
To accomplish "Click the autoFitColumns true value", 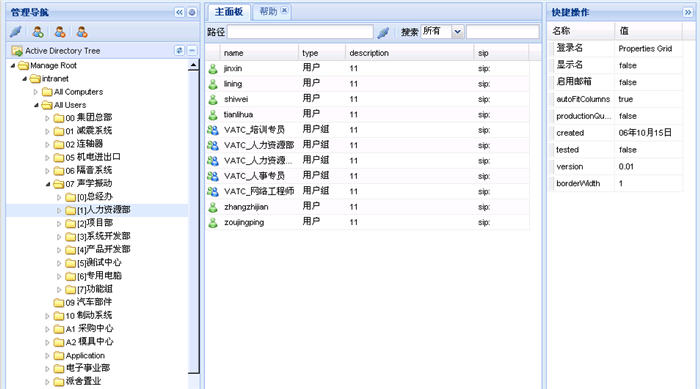I will coord(625,99).
